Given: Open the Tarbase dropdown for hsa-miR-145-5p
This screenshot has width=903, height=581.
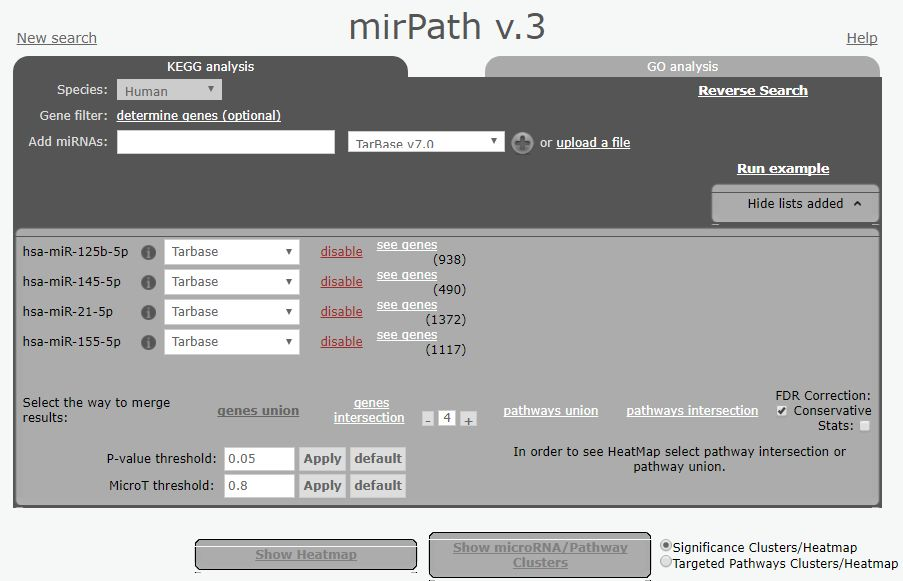Looking at the screenshot, I should 231,281.
